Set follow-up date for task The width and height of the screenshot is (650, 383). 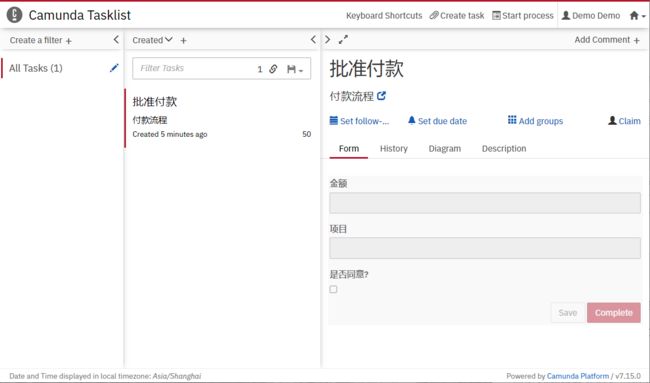[359, 121]
